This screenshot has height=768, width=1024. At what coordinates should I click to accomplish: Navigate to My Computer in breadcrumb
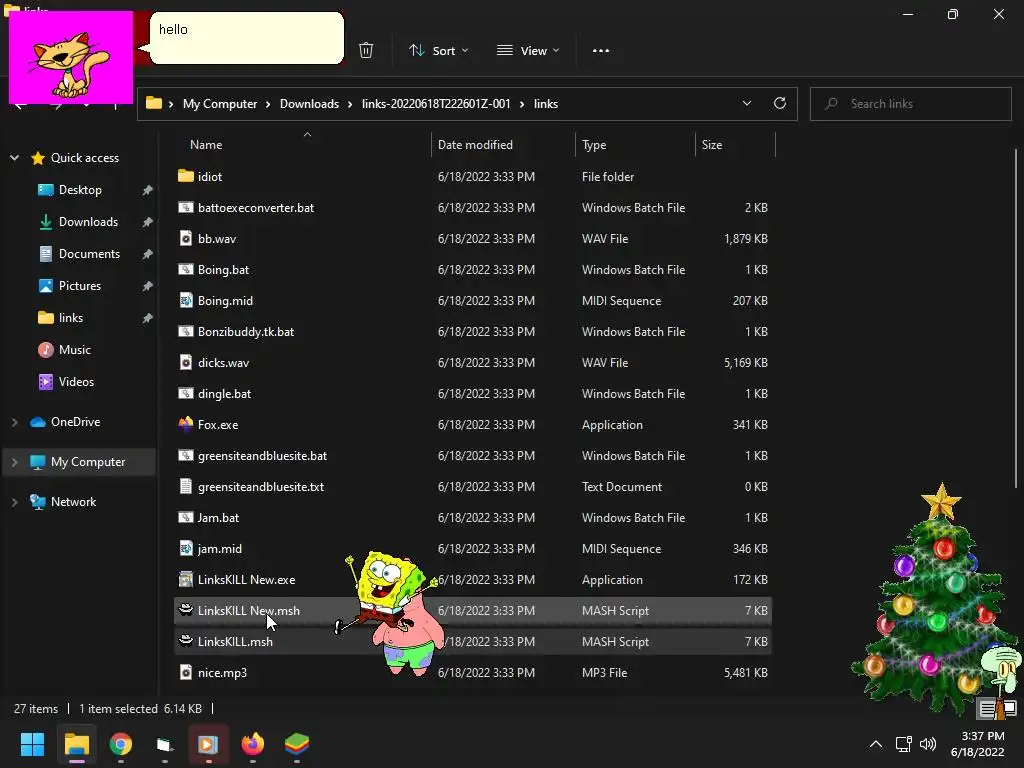point(219,104)
